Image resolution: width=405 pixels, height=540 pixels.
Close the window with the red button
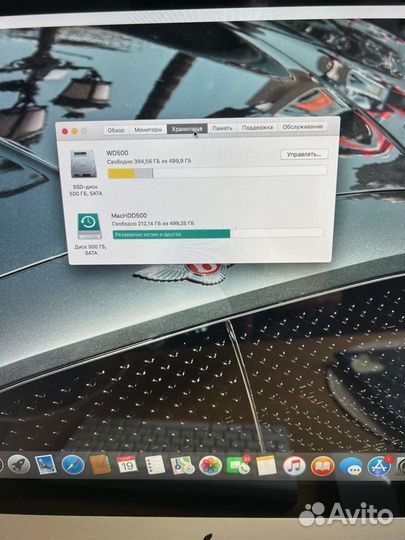coord(64,131)
